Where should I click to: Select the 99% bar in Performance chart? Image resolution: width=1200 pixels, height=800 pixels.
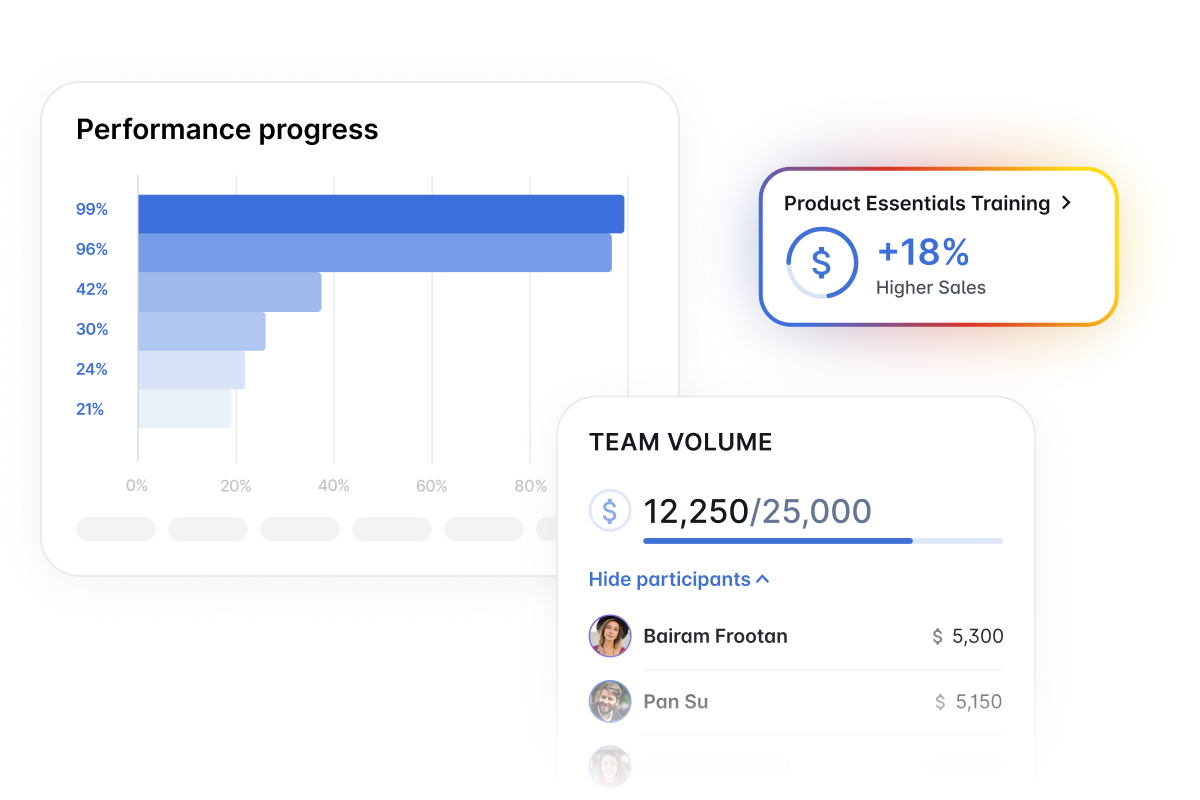pos(380,214)
